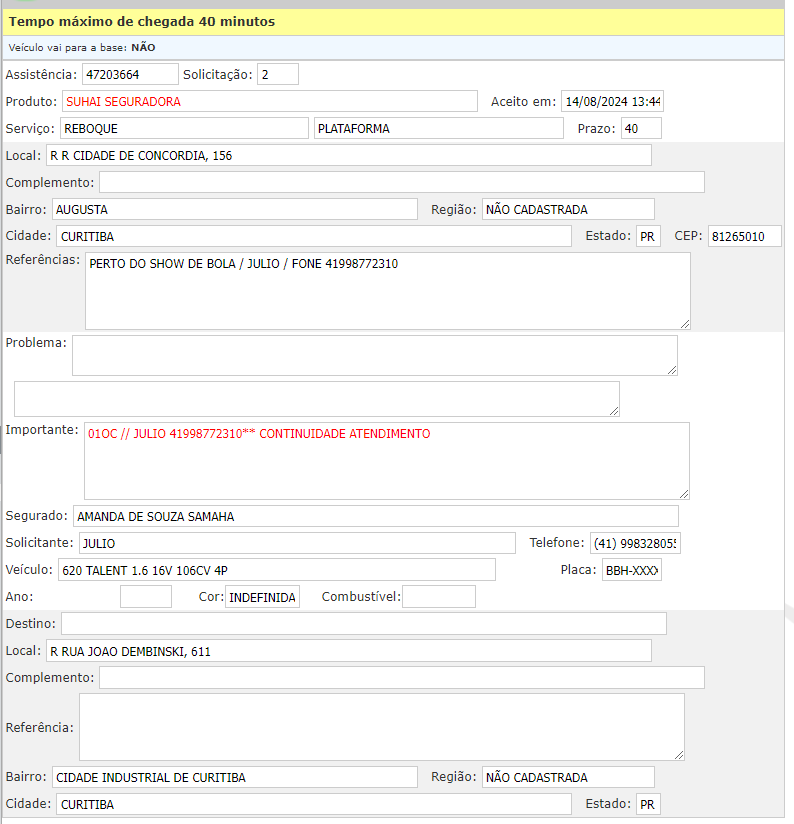This screenshot has height=824, width=794.
Task: Select the Segurado name field
Action: point(375,516)
